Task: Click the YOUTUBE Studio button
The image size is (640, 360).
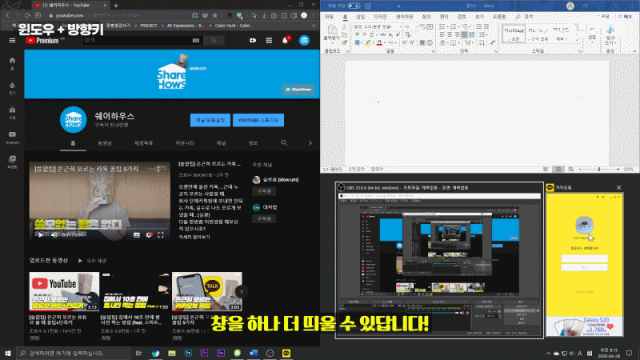Action: point(258,120)
